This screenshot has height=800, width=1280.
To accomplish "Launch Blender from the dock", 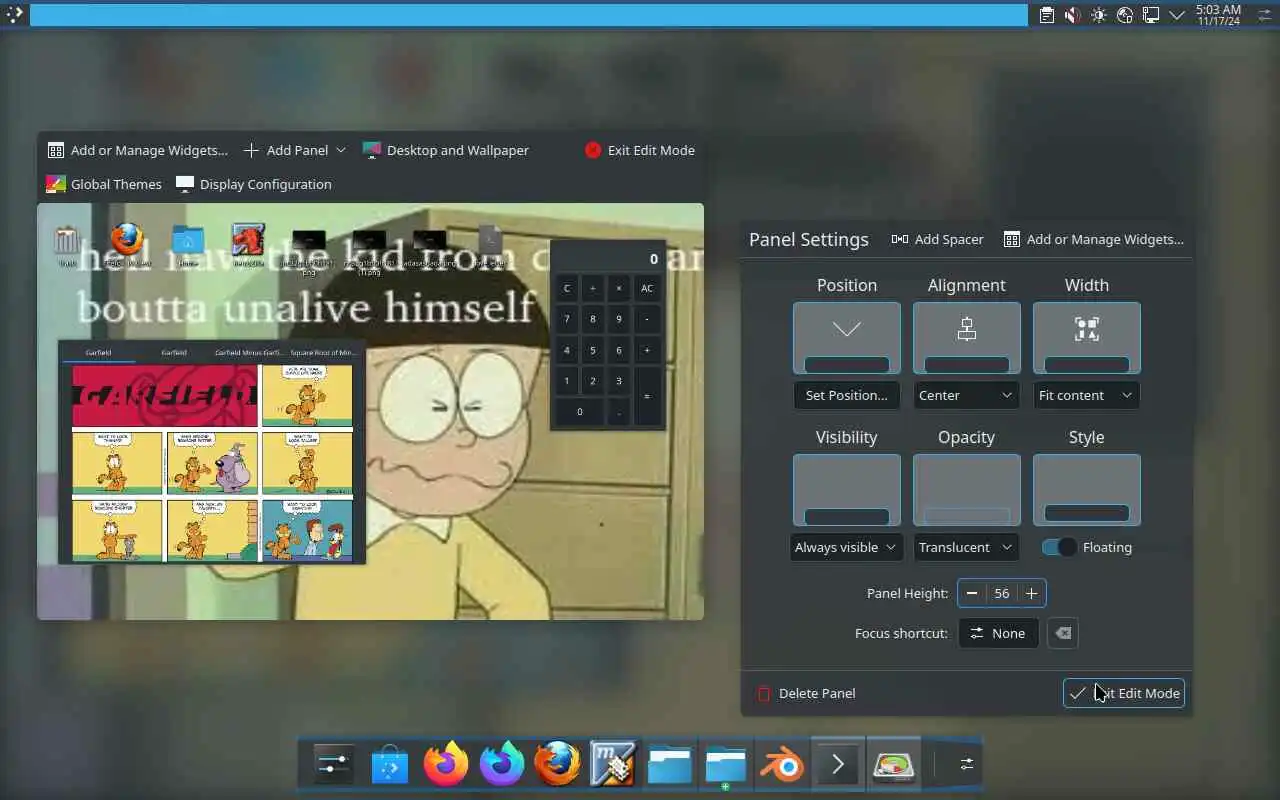I will (x=782, y=766).
